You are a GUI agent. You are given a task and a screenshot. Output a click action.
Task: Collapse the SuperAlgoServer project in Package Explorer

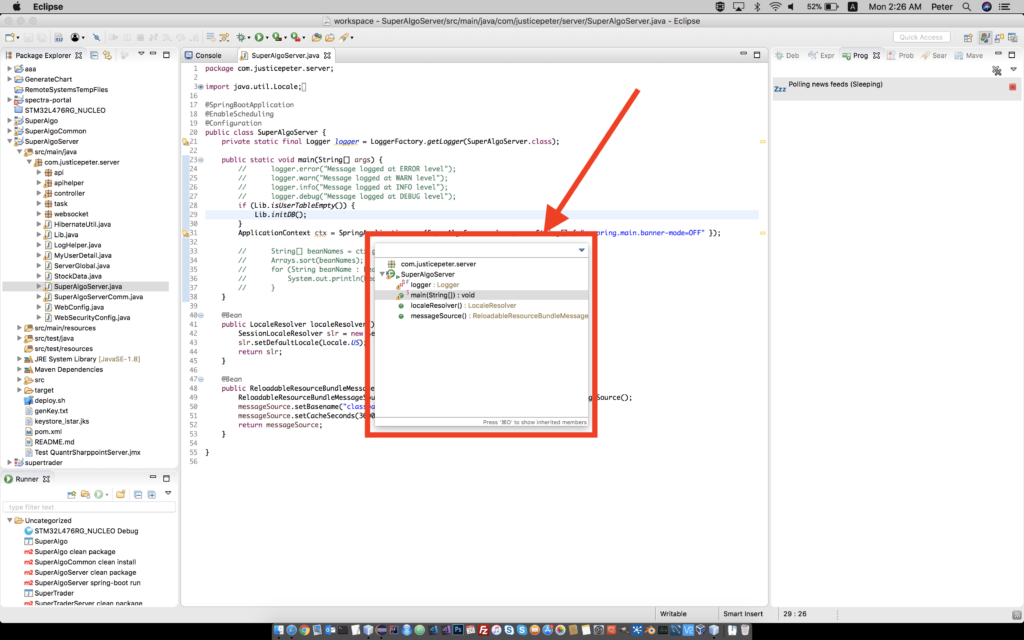tap(10, 141)
